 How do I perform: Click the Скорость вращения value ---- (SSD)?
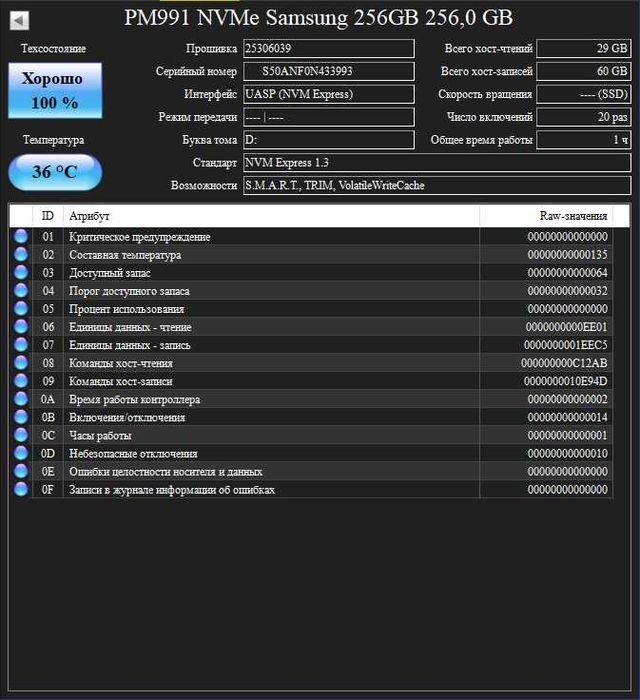(x=584, y=94)
